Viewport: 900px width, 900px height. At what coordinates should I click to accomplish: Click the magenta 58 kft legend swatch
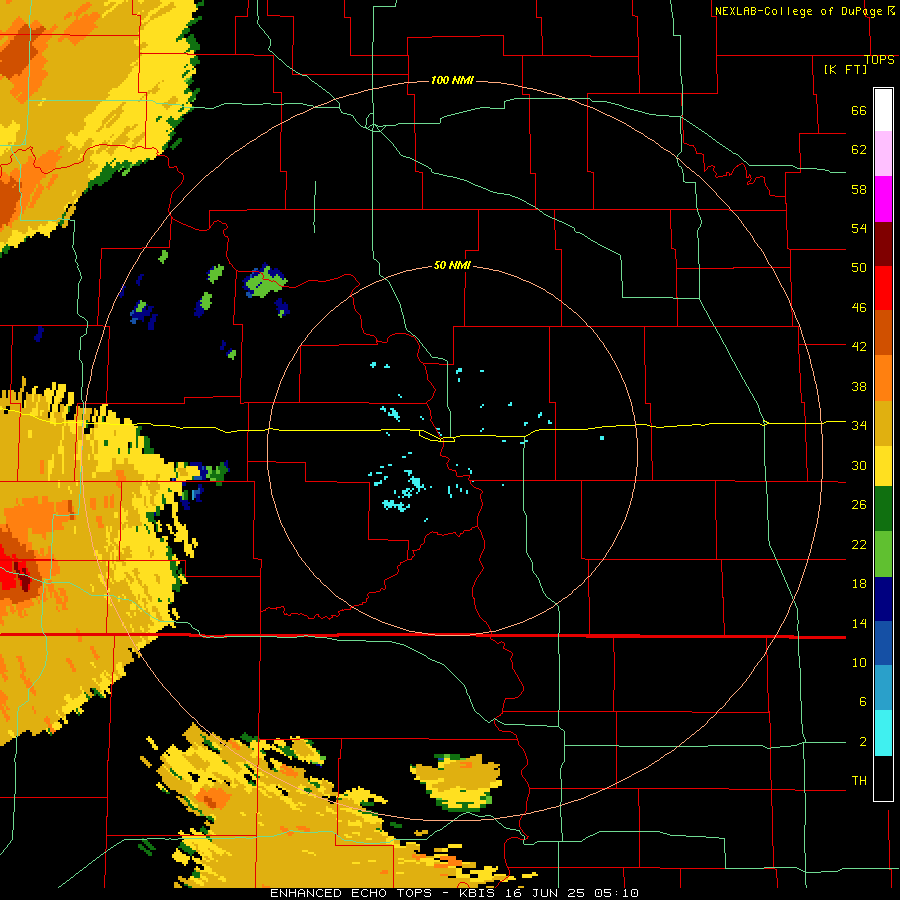(x=883, y=199)
